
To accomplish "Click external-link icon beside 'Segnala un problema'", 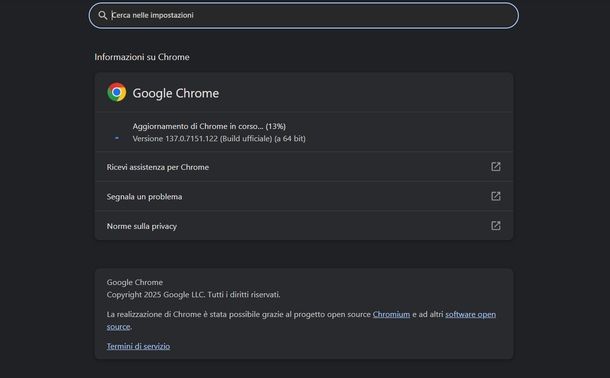I will [x=496, y=196].
